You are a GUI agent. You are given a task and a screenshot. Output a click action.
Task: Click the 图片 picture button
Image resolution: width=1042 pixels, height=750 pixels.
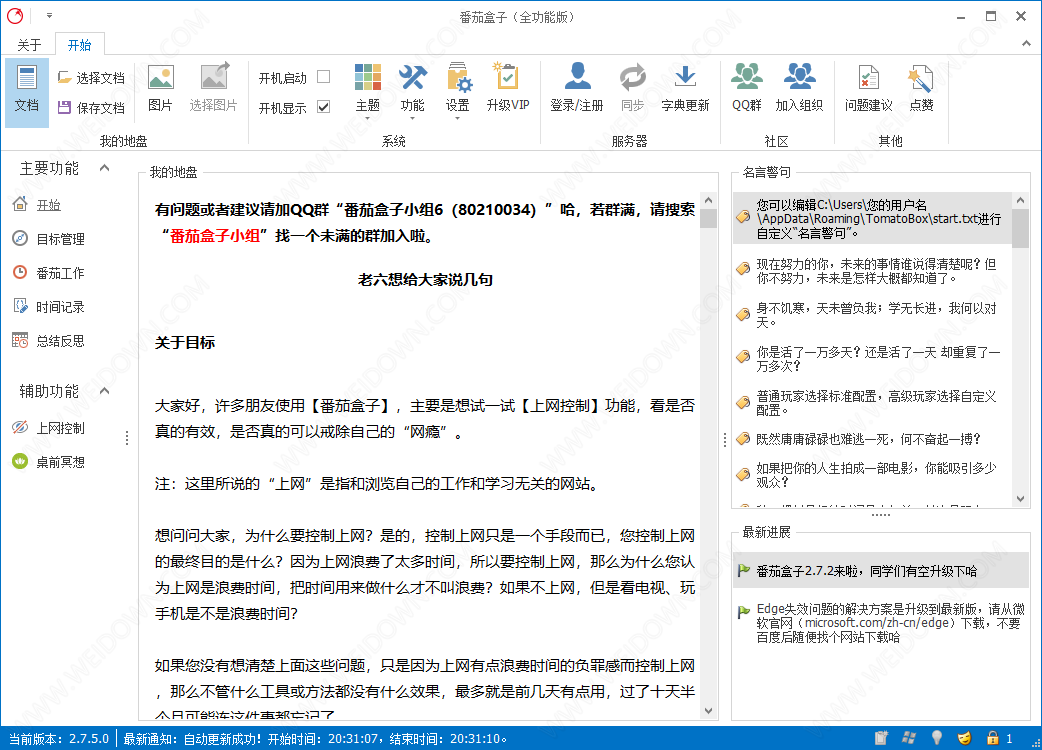(160, 88)
